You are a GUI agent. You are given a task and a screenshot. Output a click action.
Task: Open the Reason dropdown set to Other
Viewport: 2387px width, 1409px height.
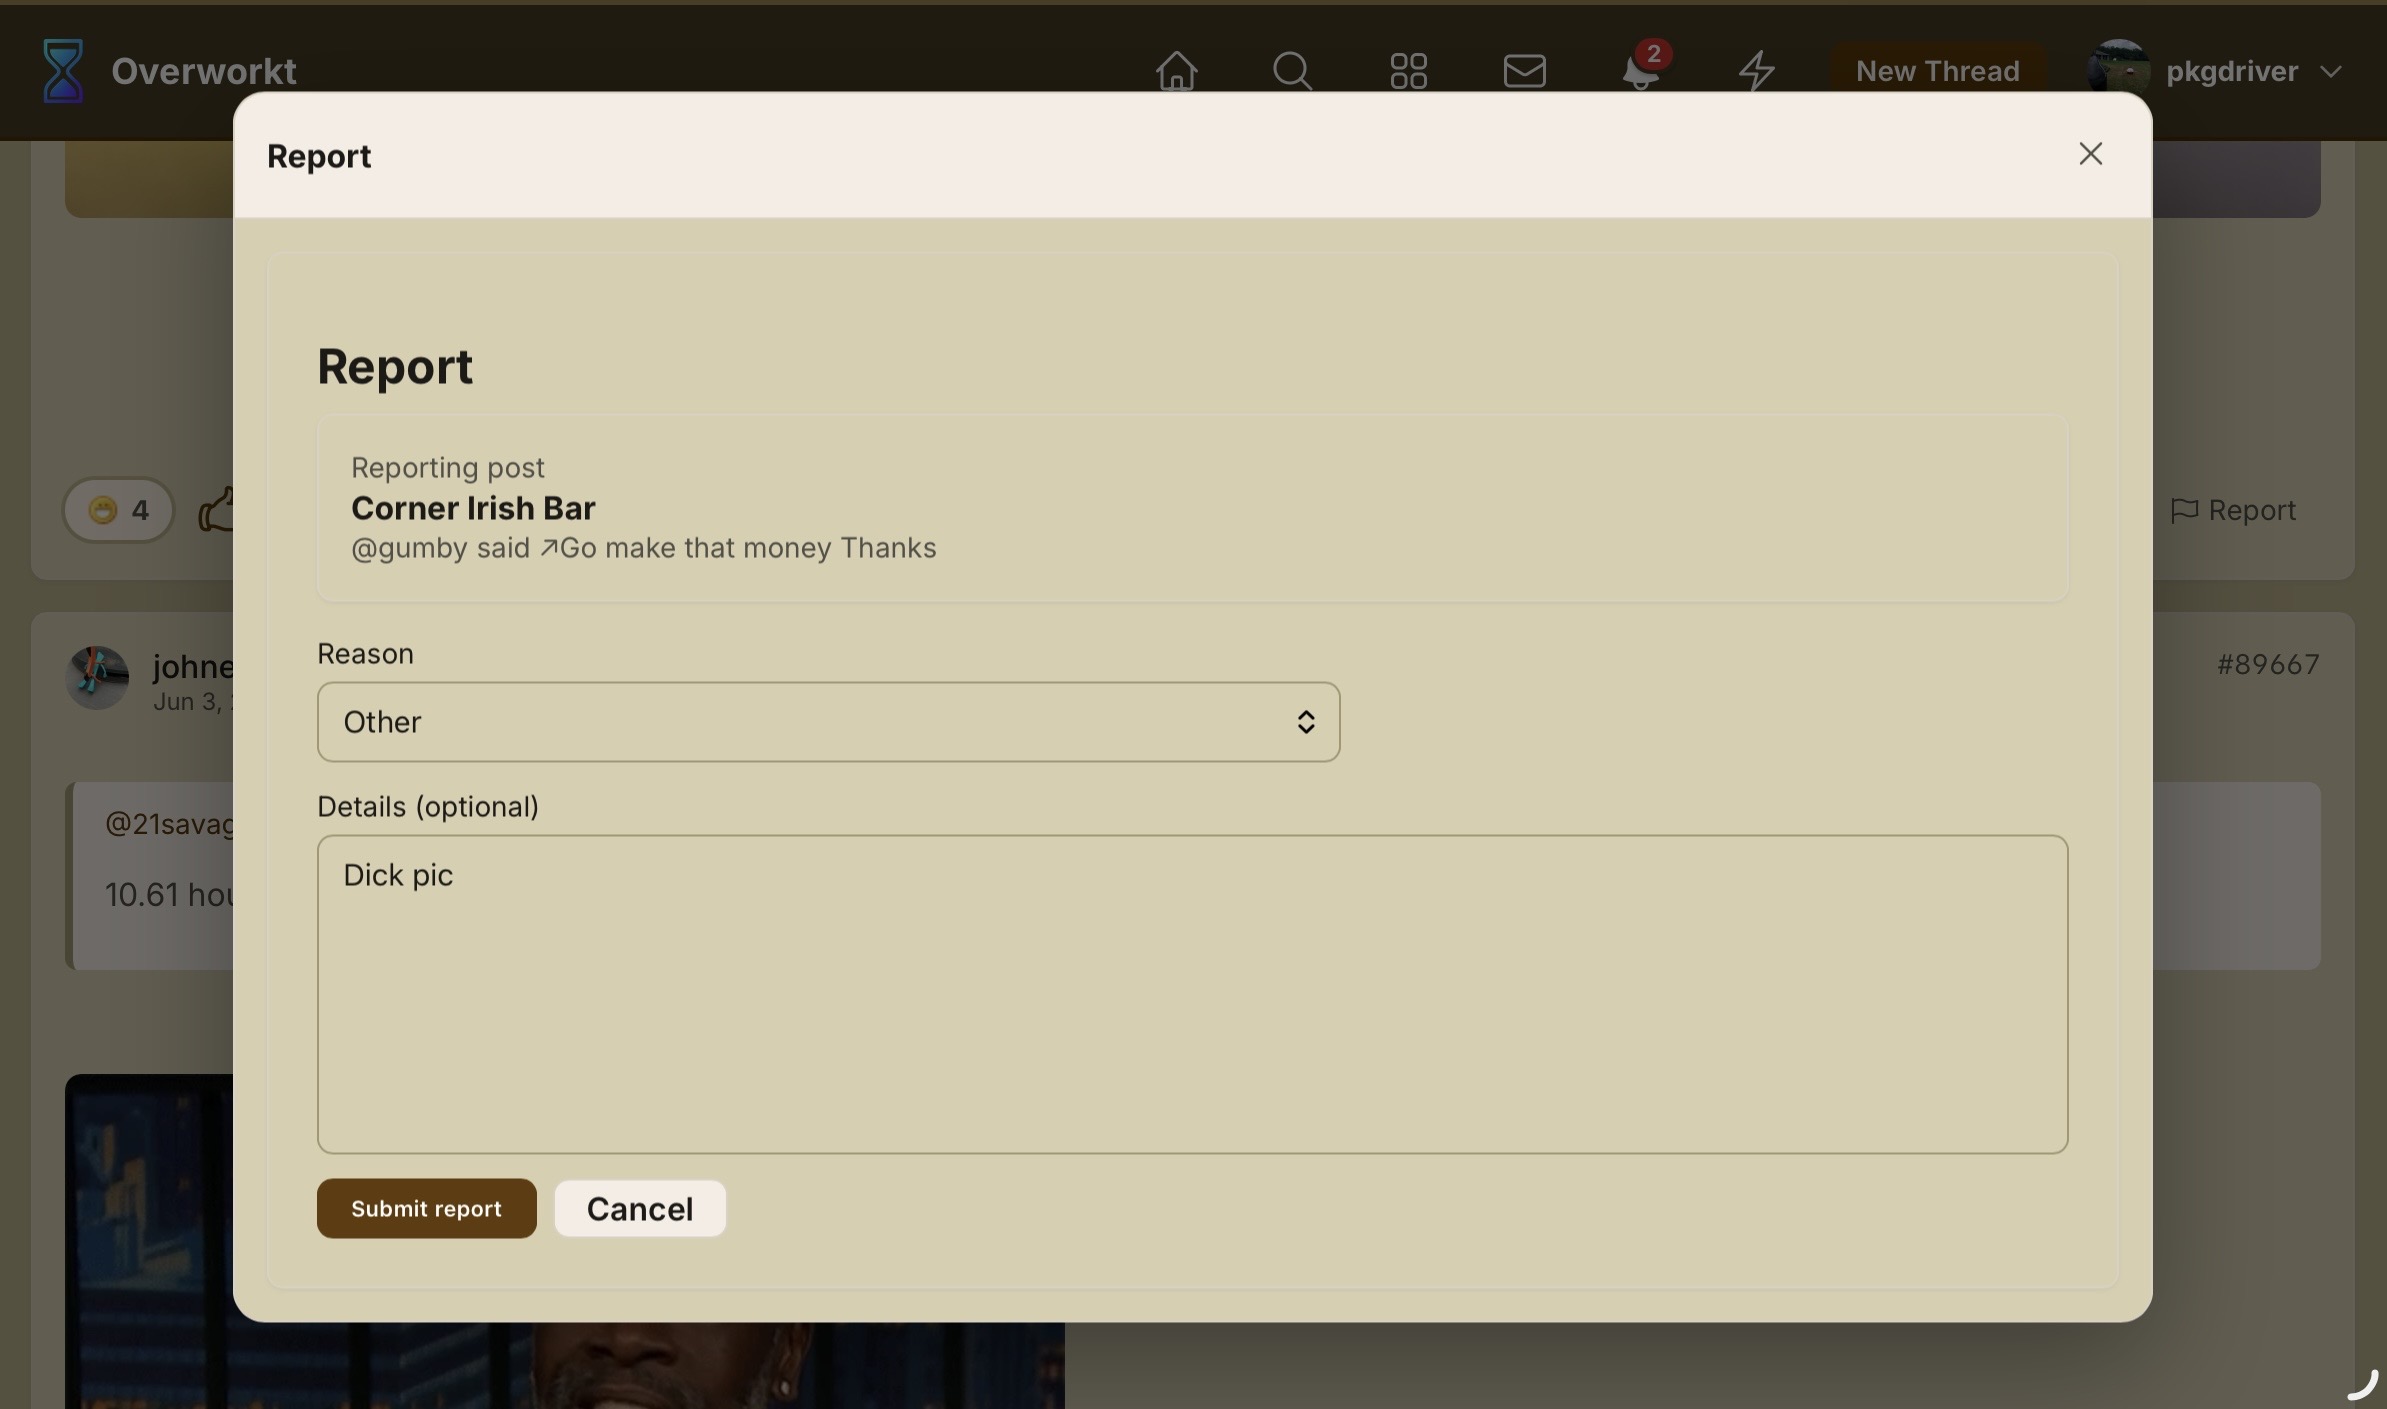tap(828, 722)
